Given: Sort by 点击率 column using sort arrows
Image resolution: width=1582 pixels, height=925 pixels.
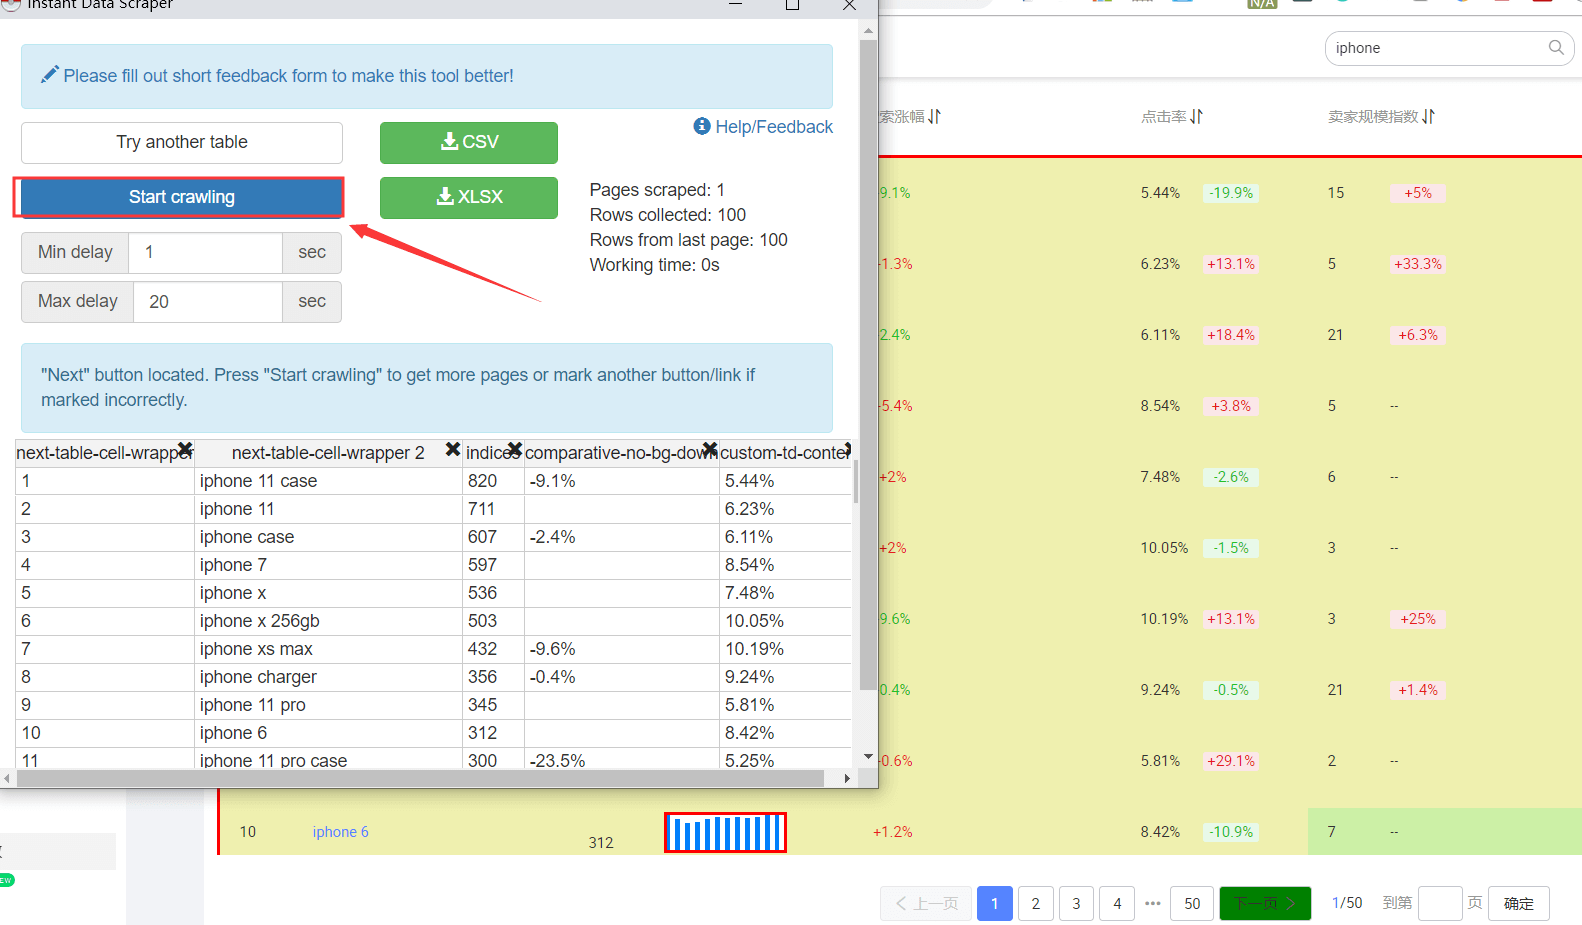Looking at the screenshot, I should (x=1197, y=117).
